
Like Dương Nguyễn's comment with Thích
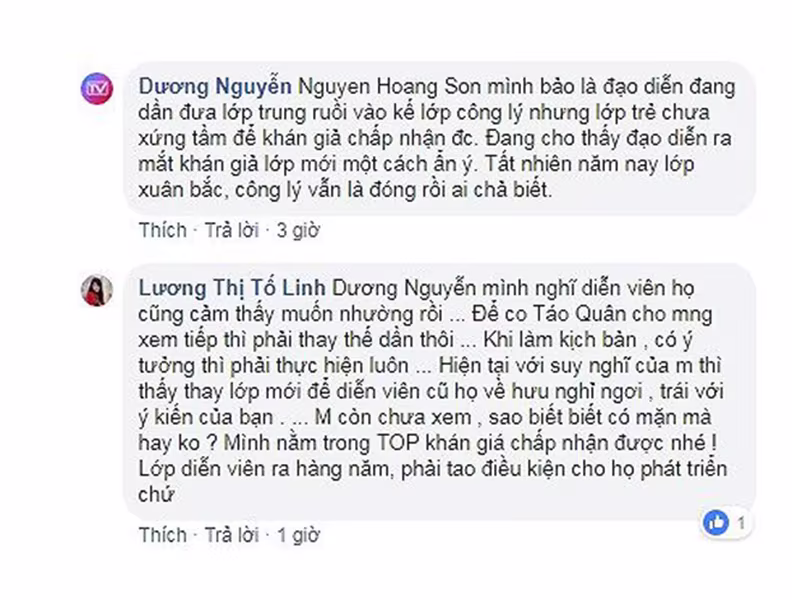(163, 230)
